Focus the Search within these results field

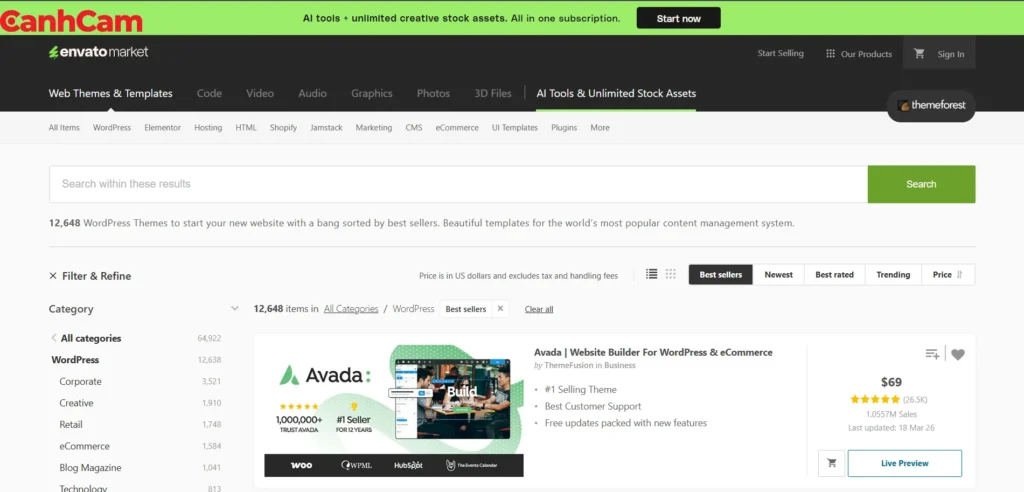click(x=458, y=184)
